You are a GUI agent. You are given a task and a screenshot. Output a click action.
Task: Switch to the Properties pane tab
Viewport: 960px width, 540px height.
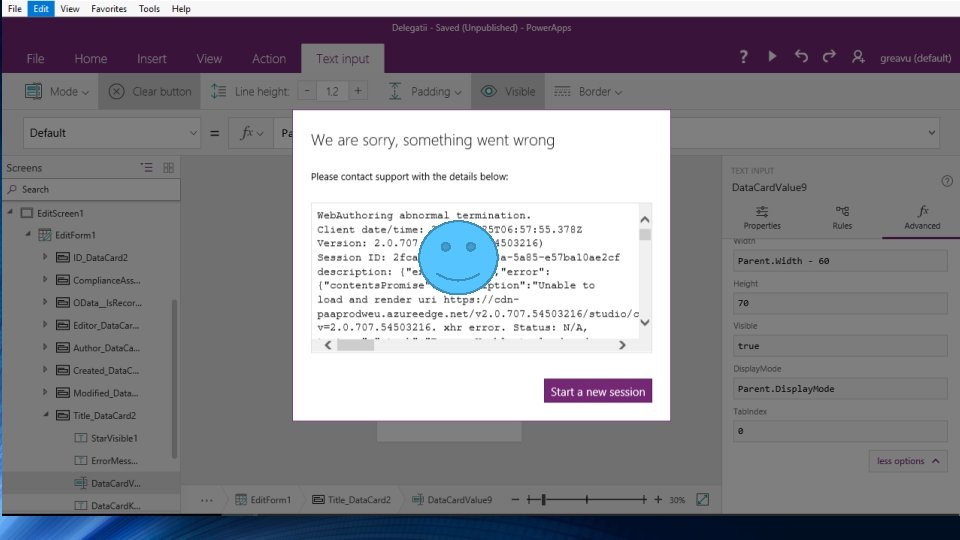762,218
